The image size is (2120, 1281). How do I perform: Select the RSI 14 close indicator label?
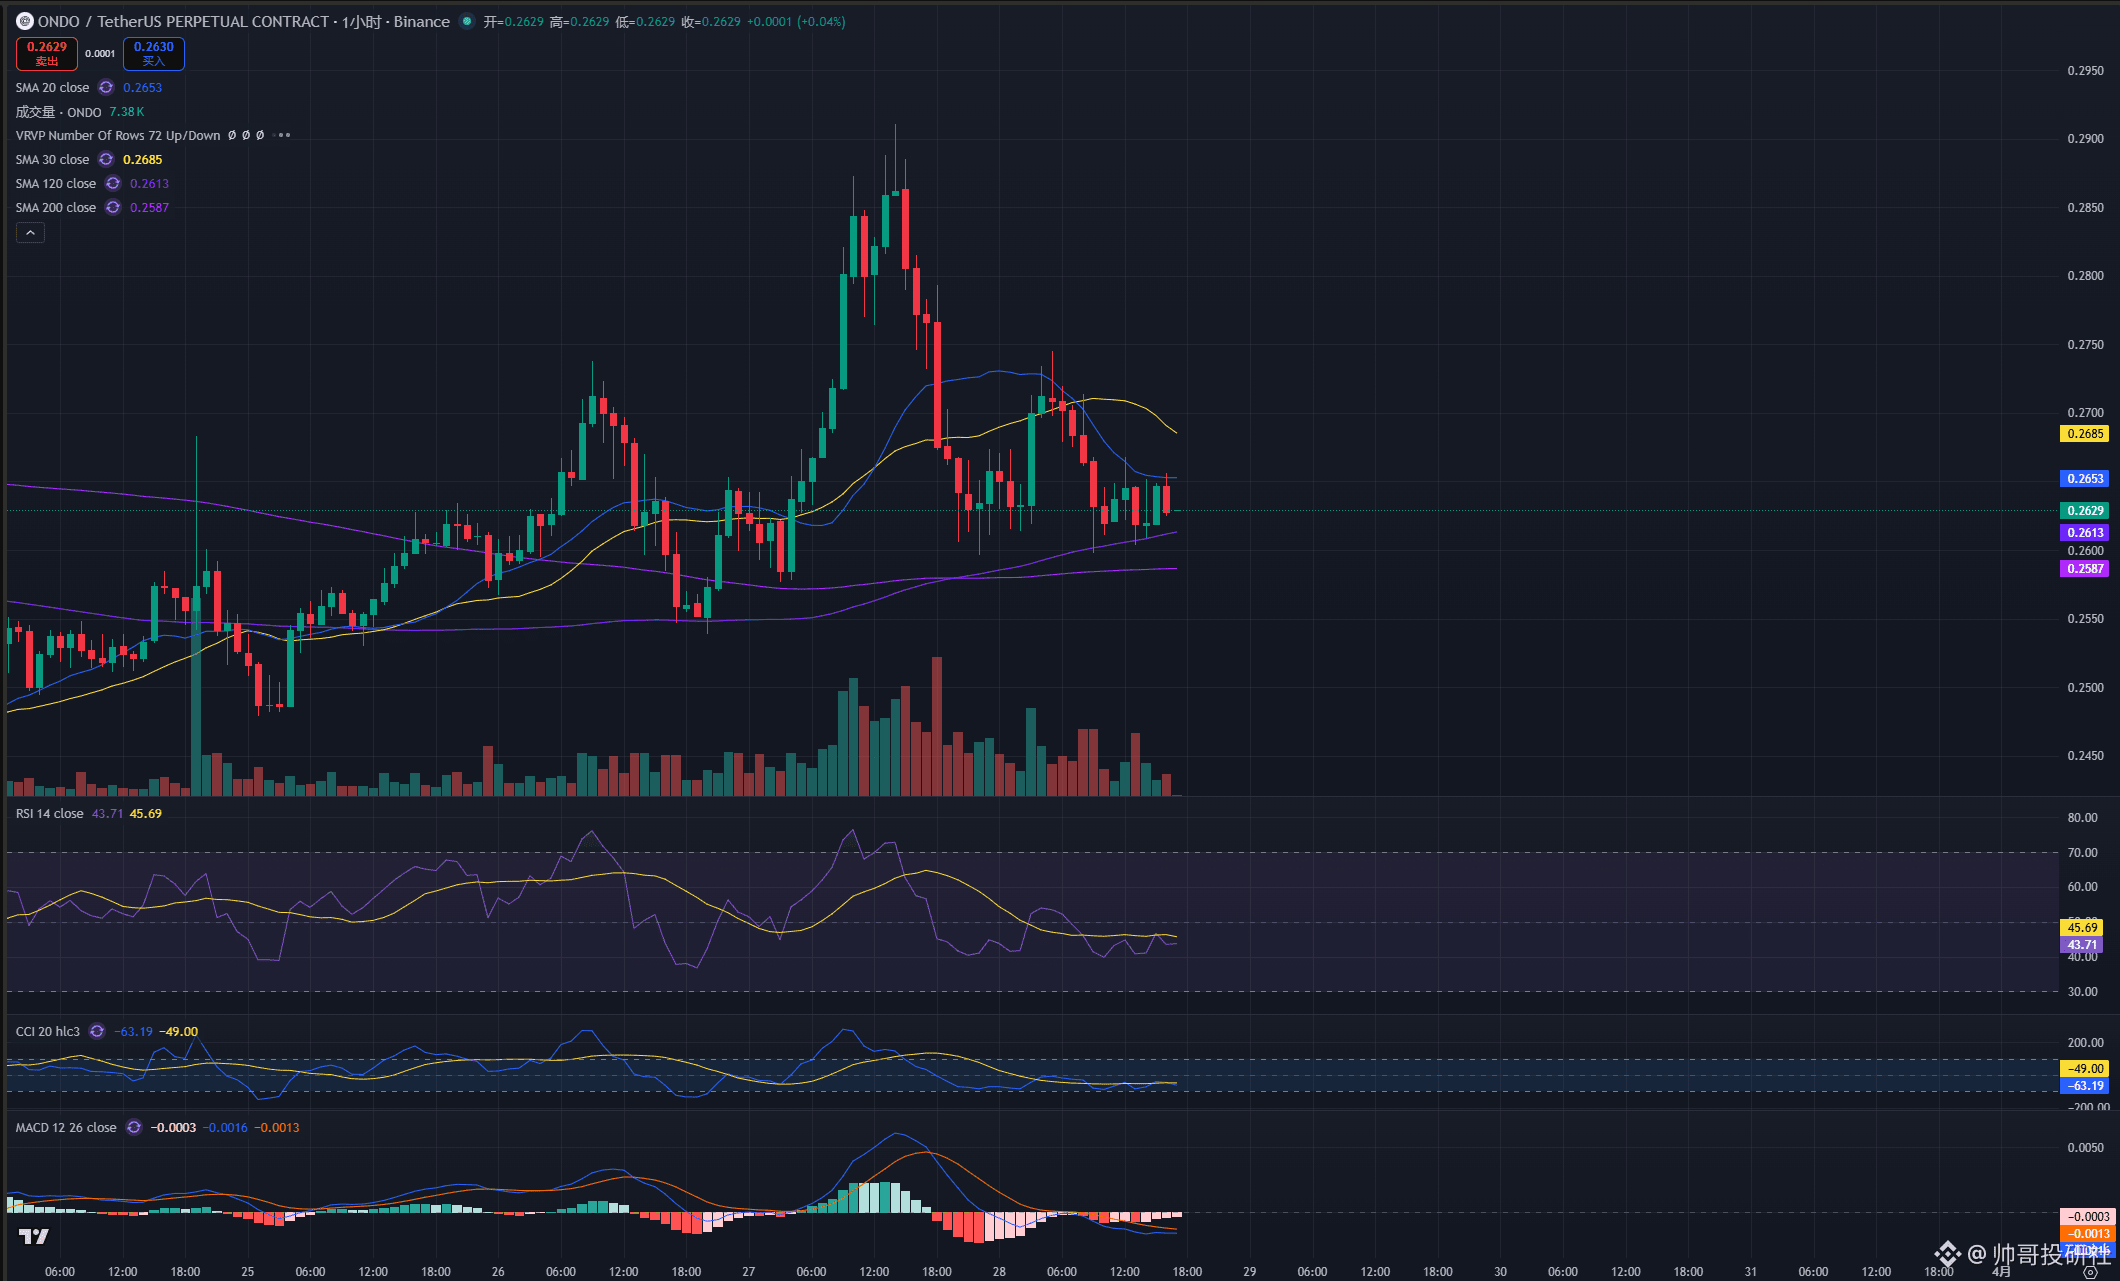pyautogui.click(x=50, y=813)
